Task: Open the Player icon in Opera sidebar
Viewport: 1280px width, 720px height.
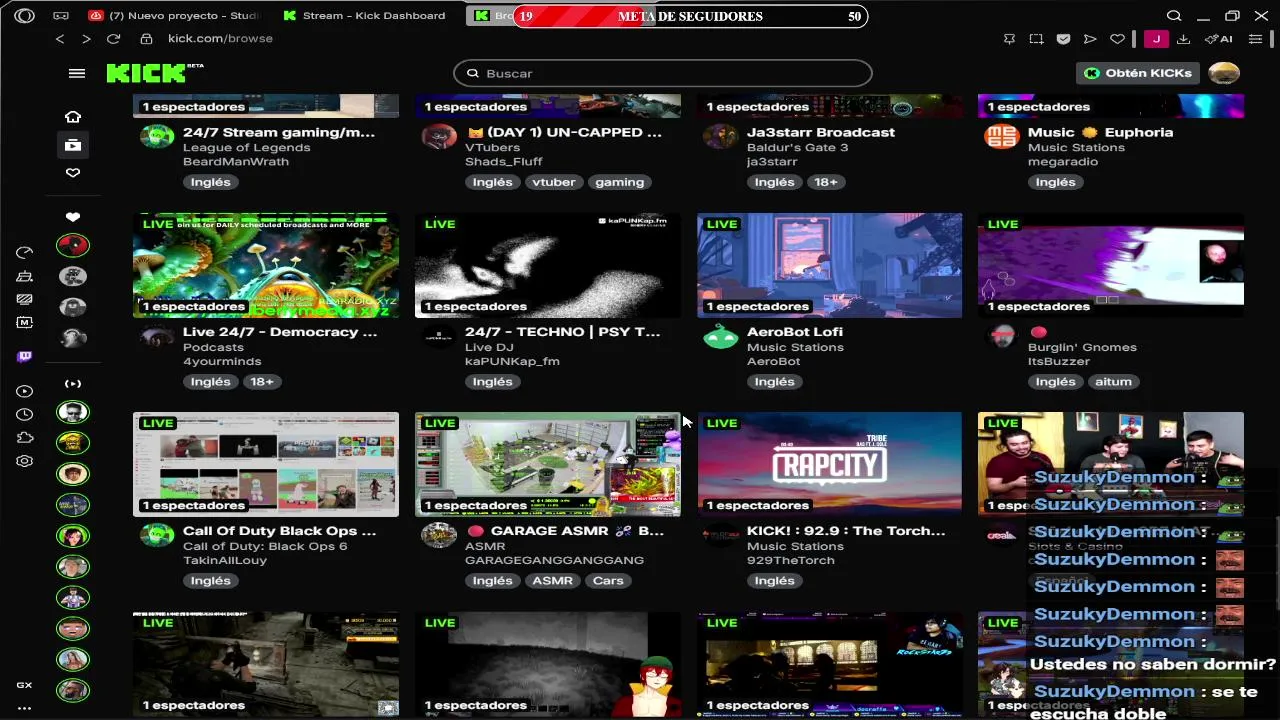Action: point(25,391)
